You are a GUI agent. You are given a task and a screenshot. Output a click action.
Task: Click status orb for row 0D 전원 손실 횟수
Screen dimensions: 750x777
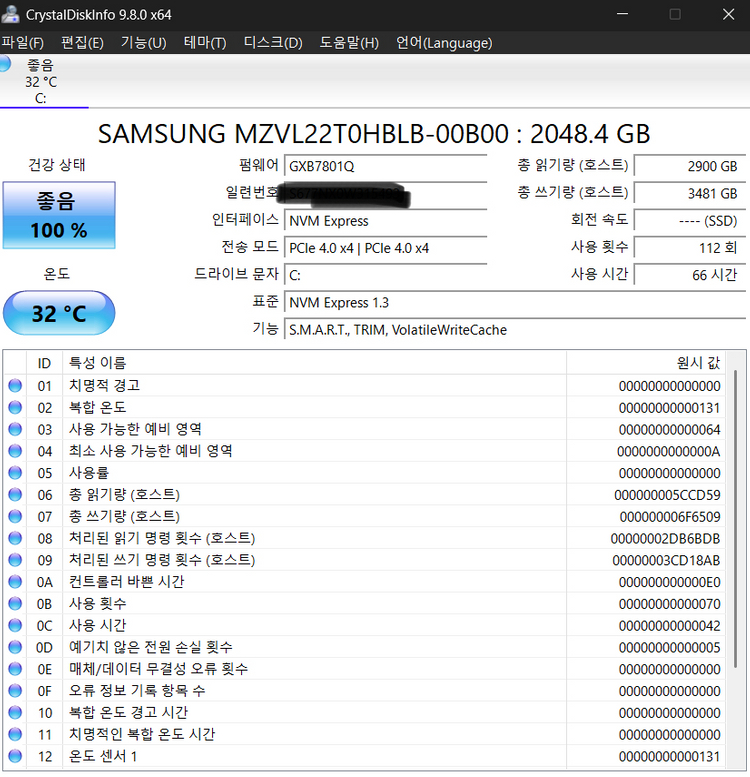click(x=15, y=647)
